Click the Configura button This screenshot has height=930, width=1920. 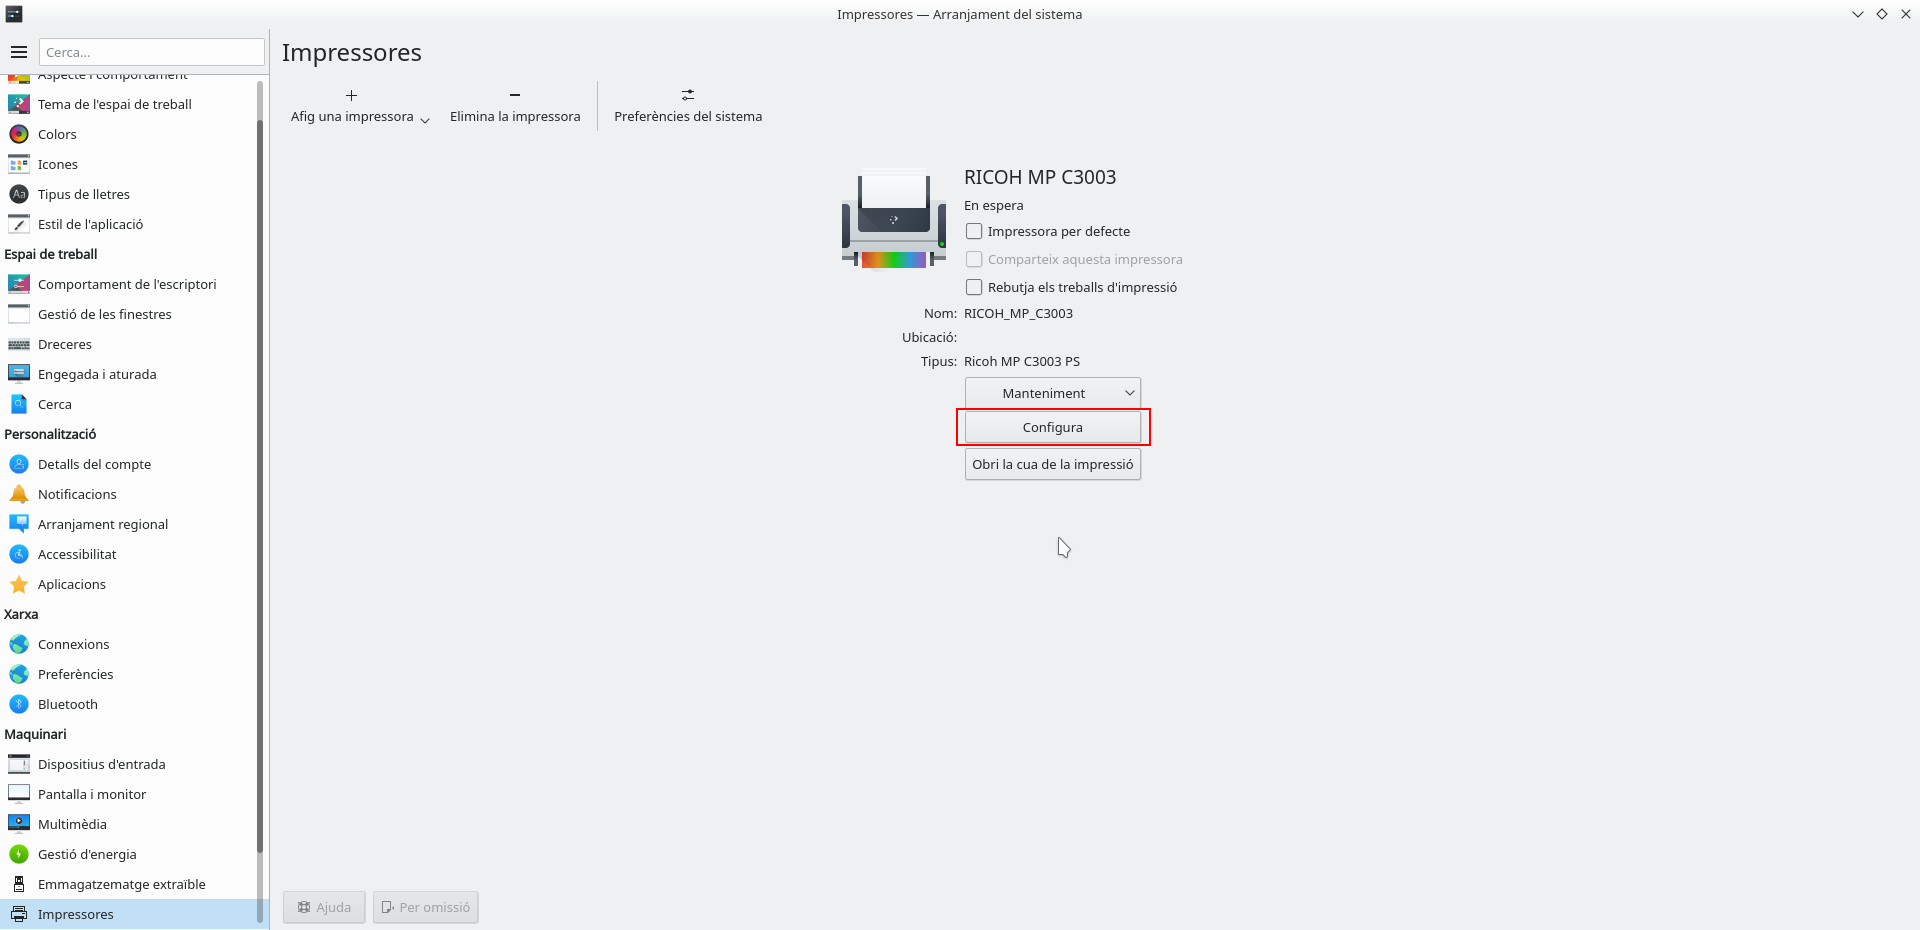click(x=1052, y=427)
